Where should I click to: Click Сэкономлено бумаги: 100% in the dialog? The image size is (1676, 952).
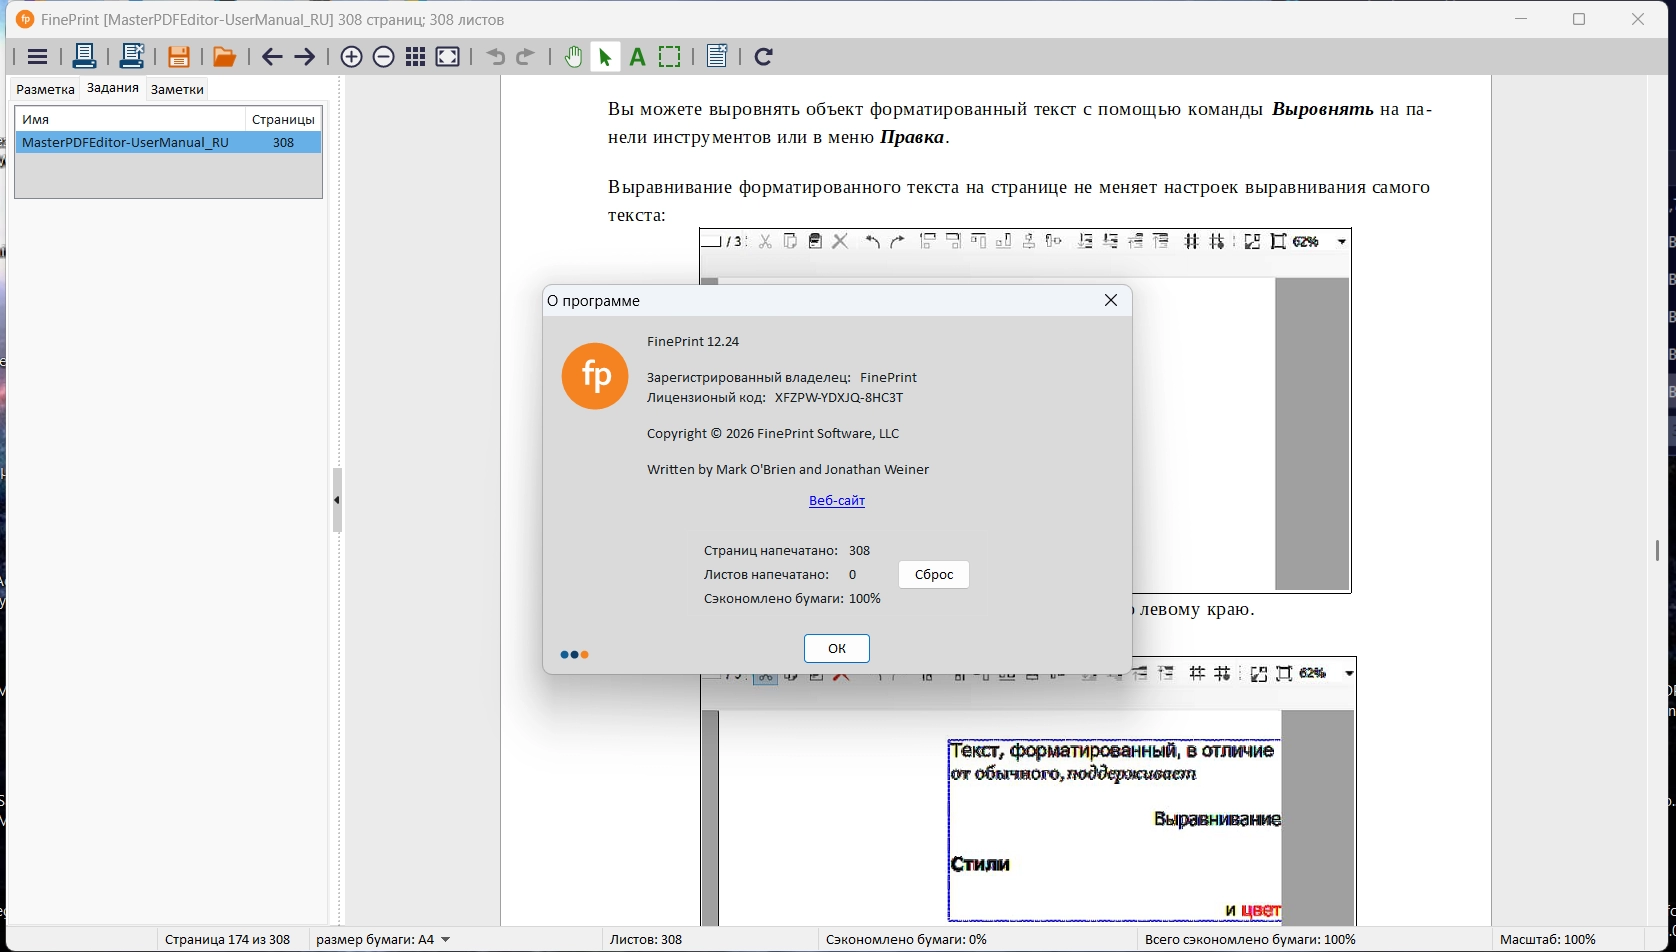pos(792,599)
